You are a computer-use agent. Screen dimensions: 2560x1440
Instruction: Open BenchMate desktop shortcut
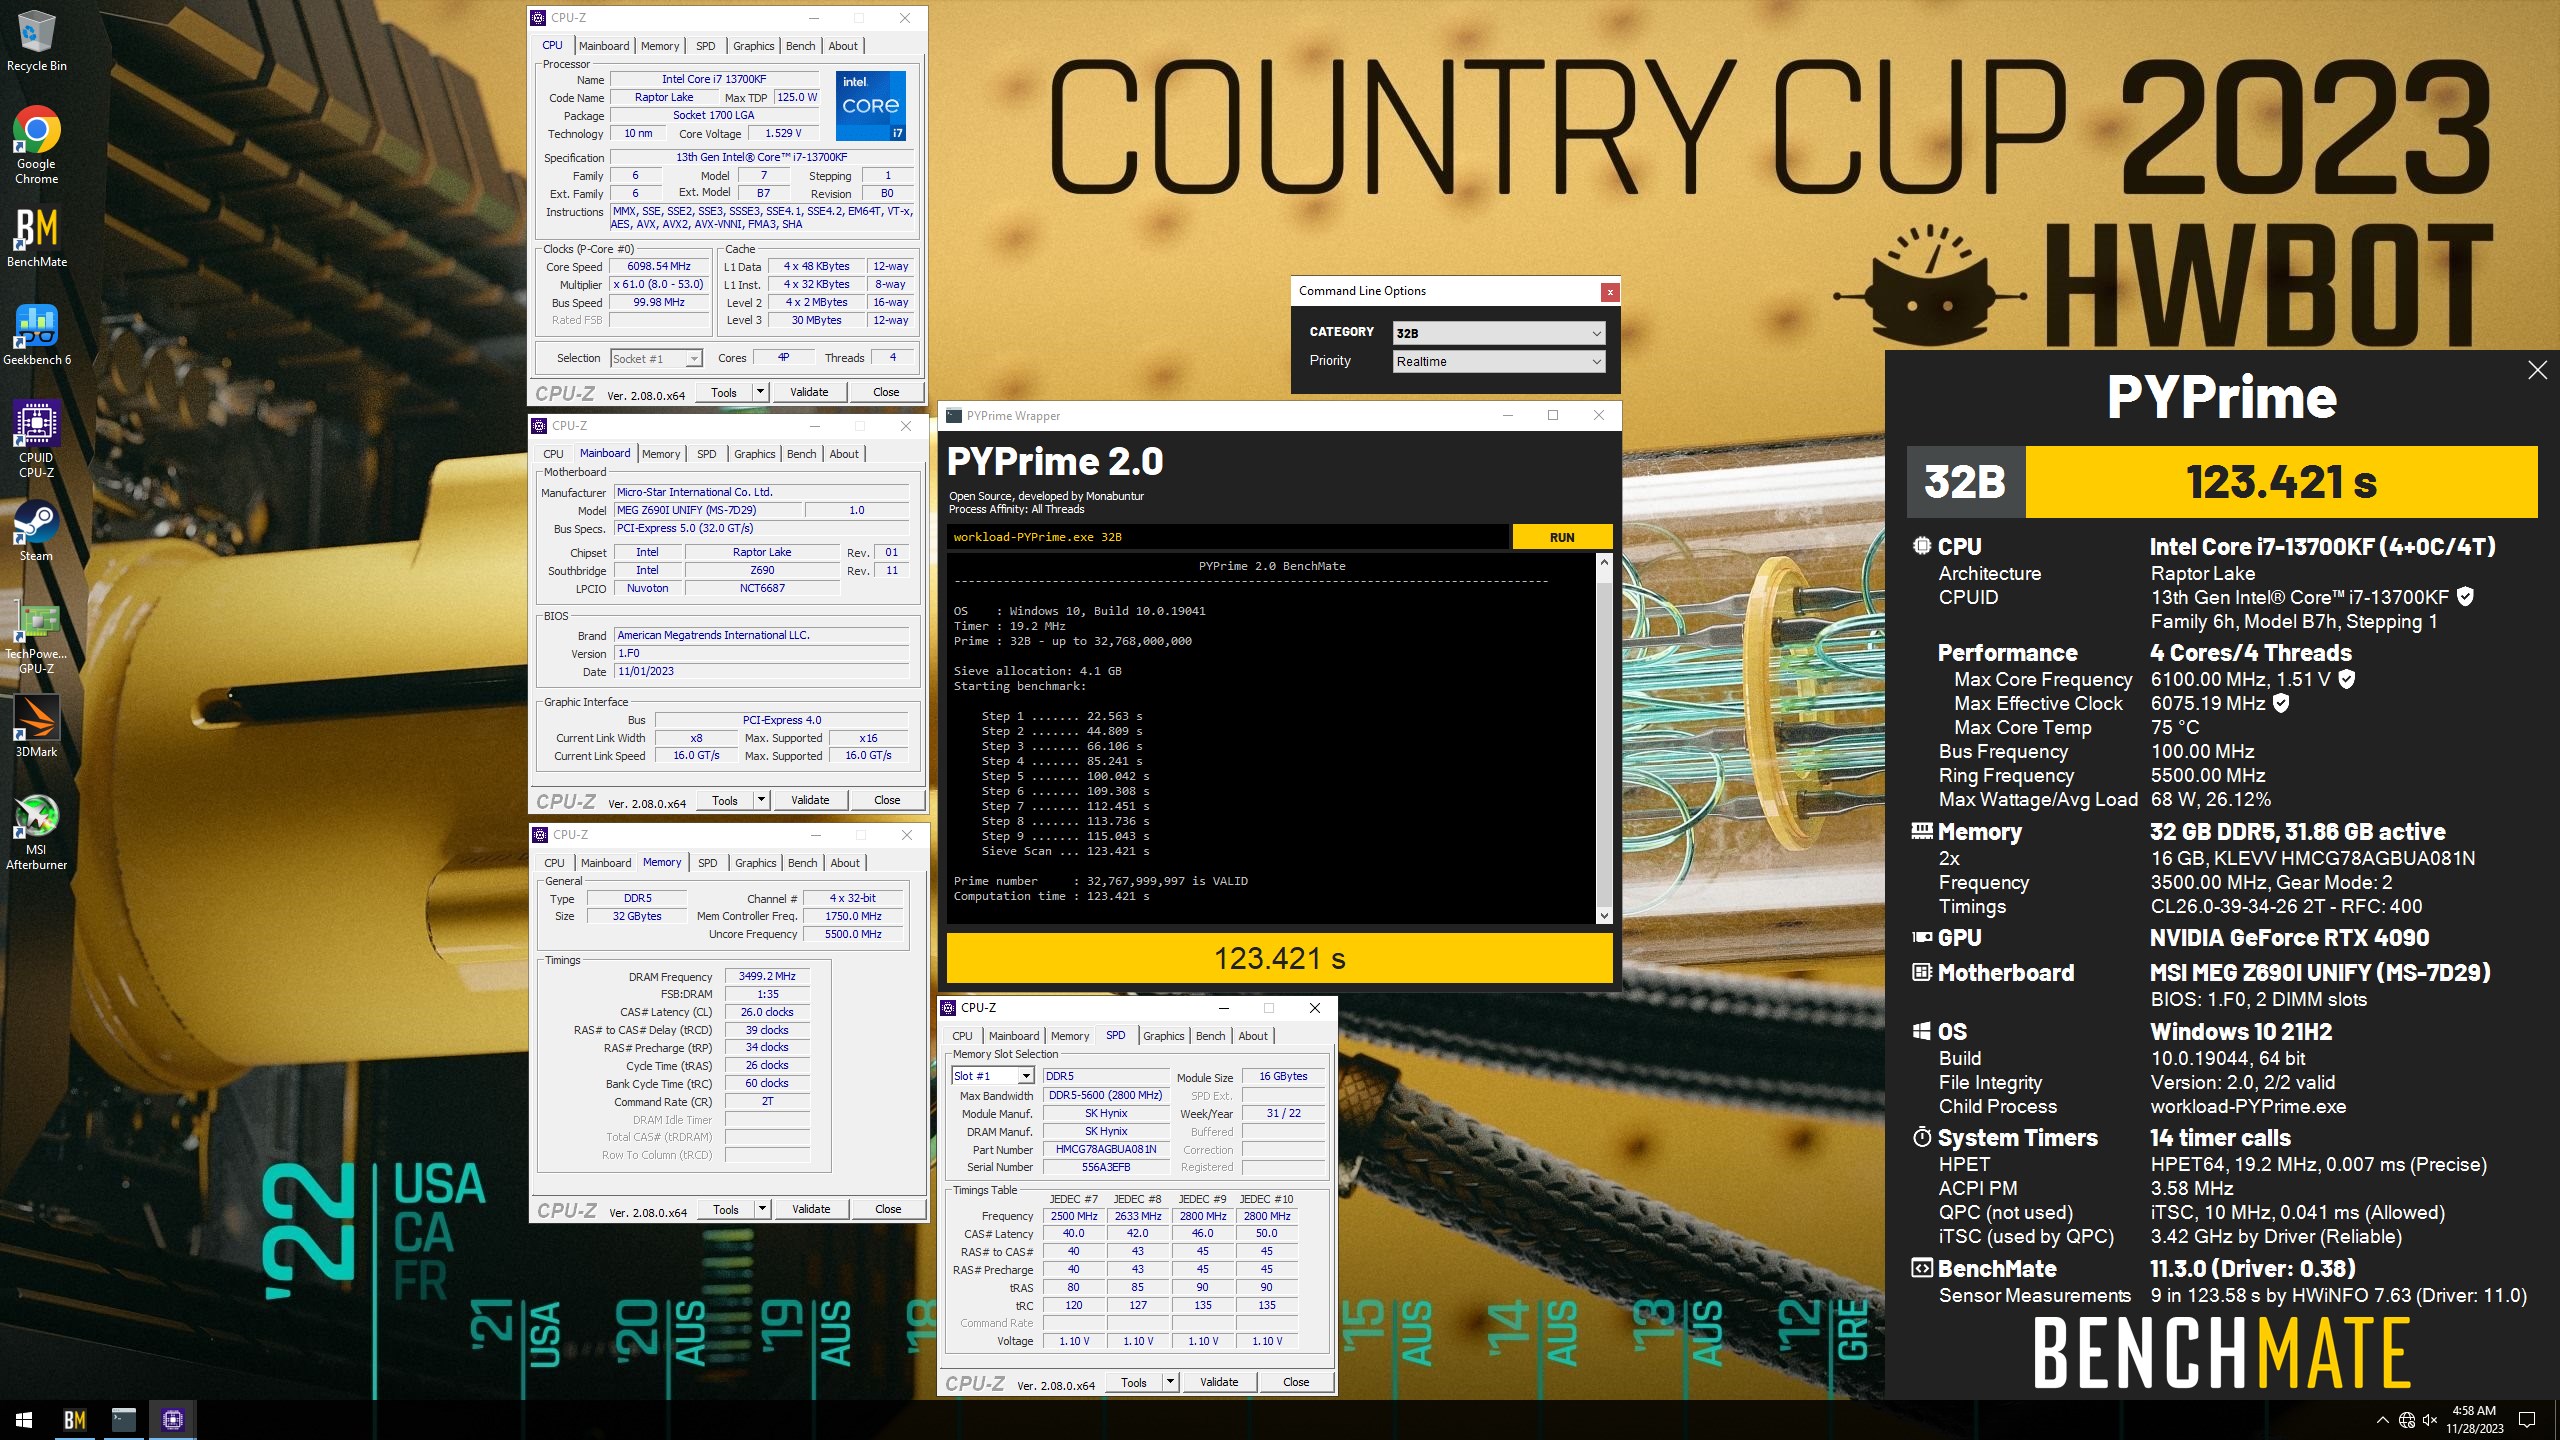[x=36, y=237]
